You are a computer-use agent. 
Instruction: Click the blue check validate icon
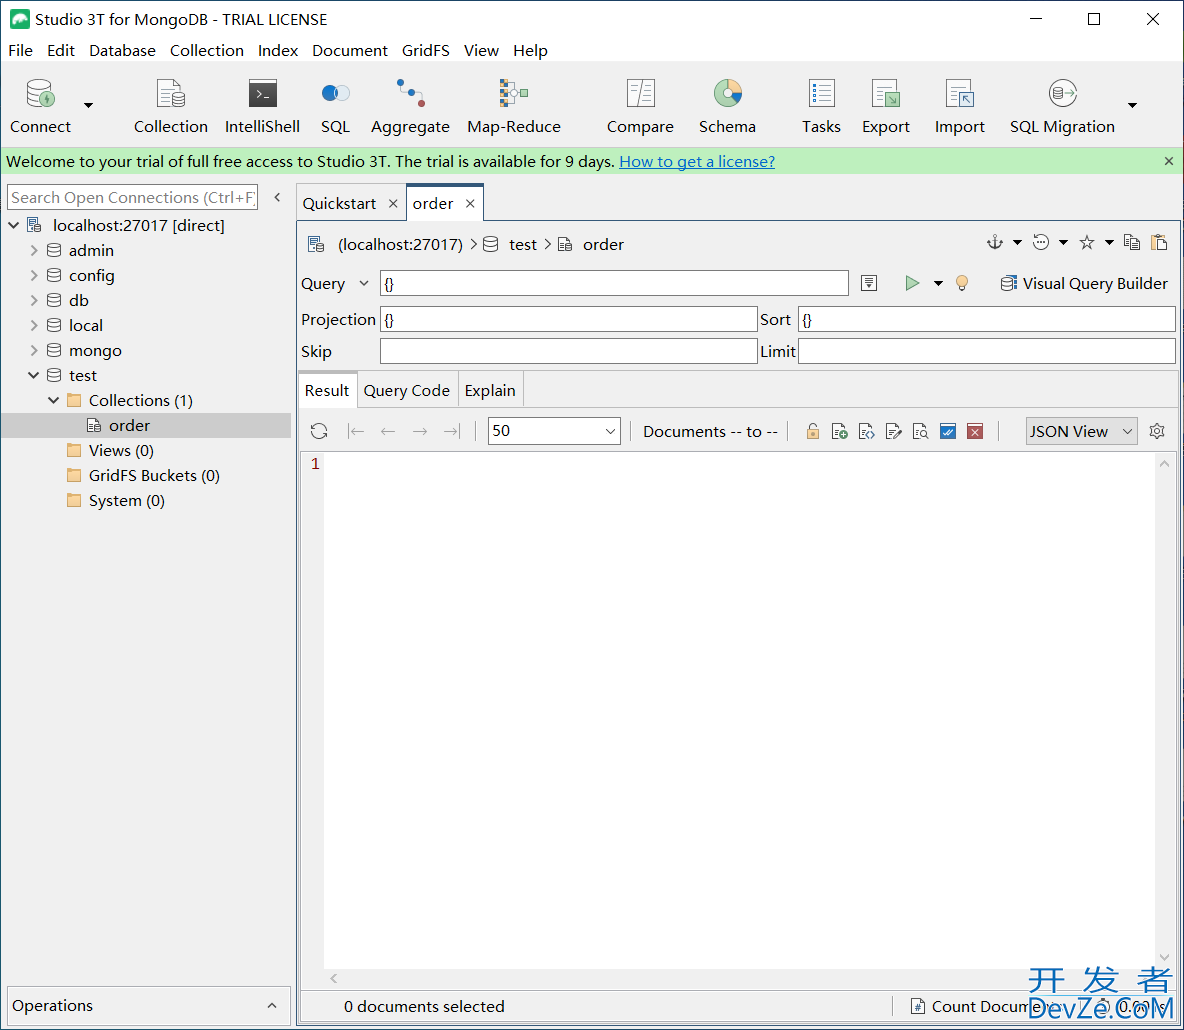point(948,431)
